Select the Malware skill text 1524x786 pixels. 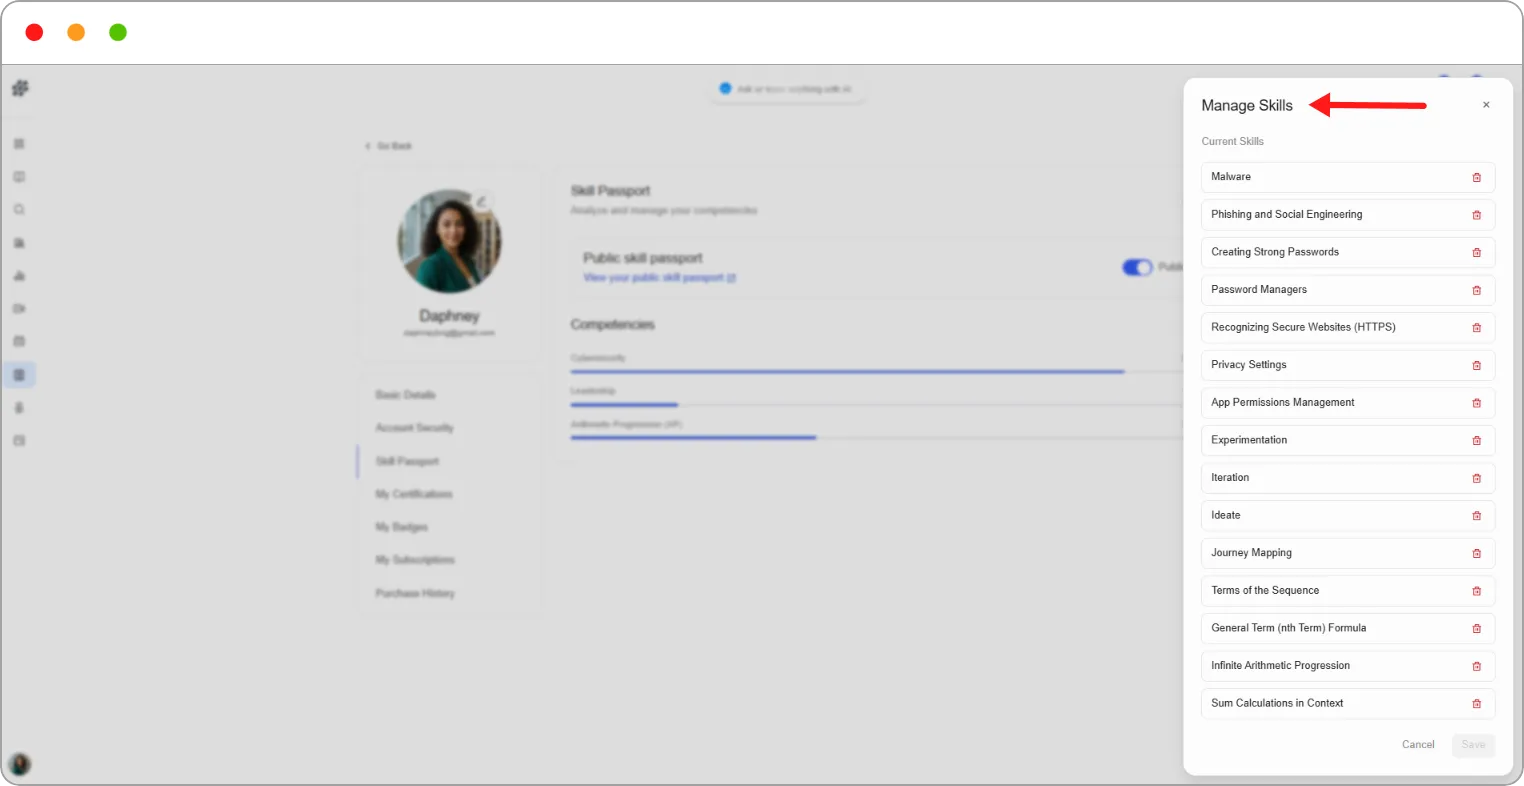[x=1231, y=177]
